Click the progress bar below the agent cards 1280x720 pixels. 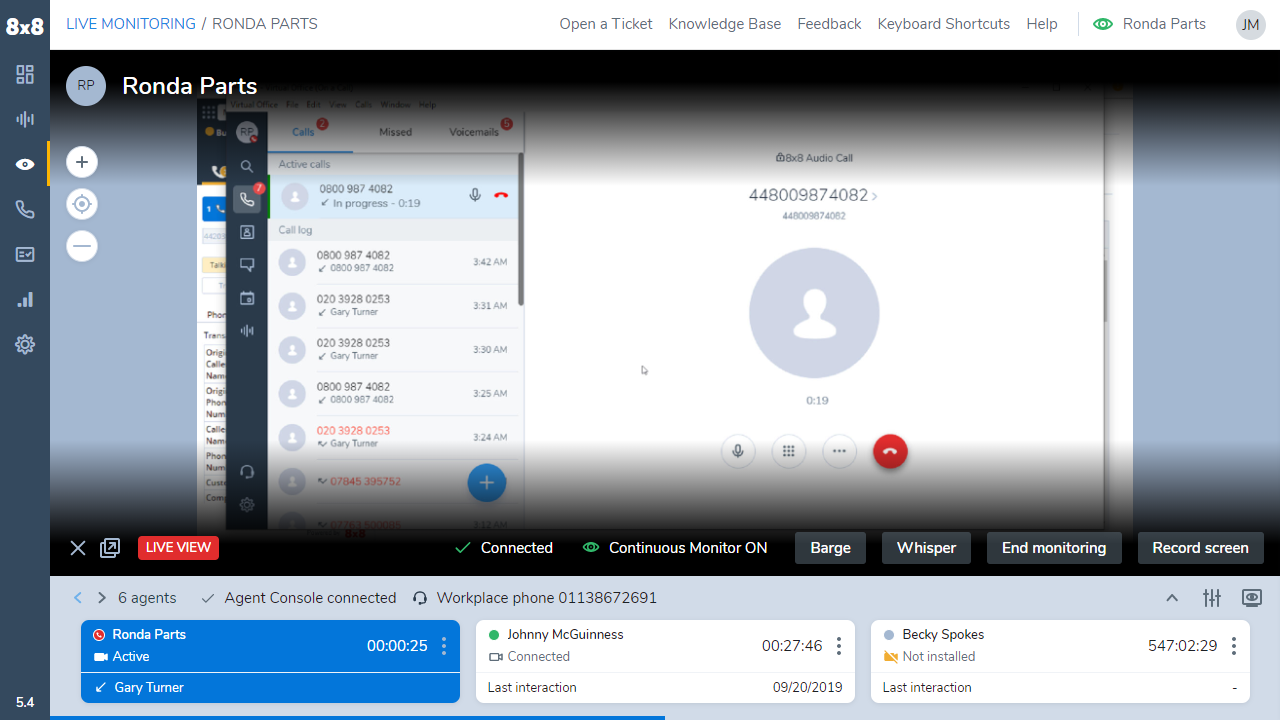click(357, 717)
